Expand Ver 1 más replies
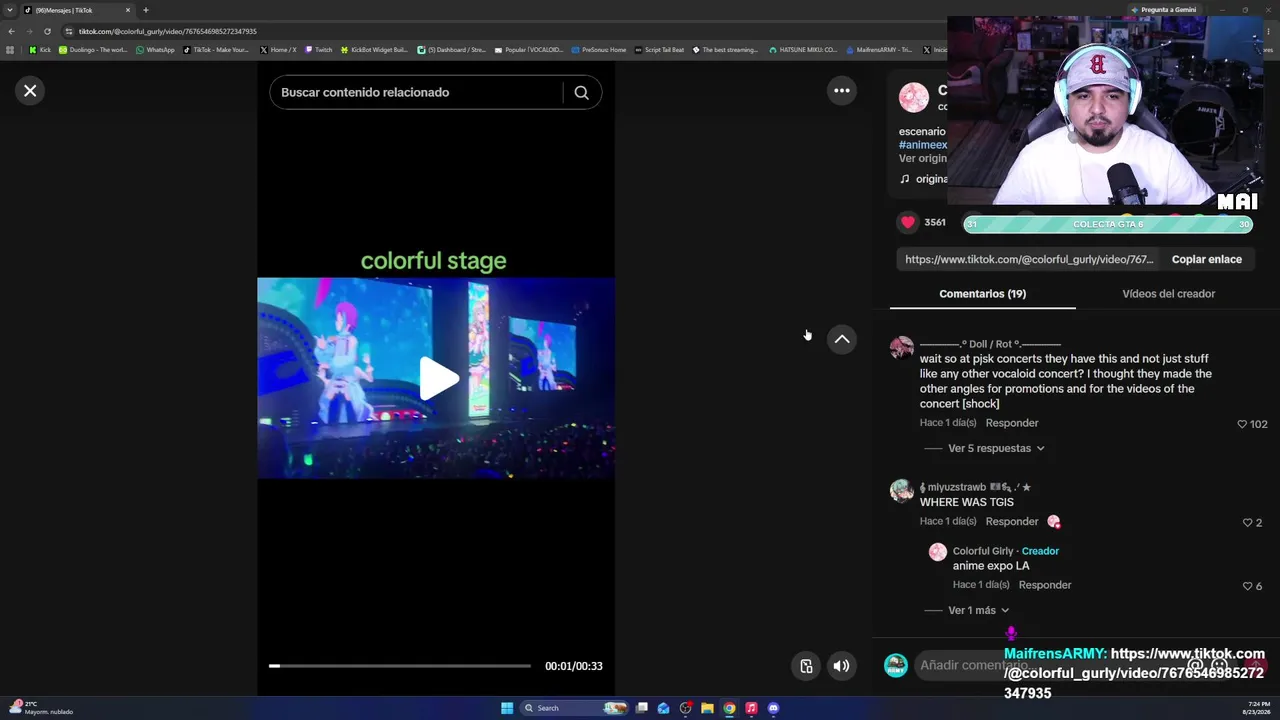 [x=978, y=611]
